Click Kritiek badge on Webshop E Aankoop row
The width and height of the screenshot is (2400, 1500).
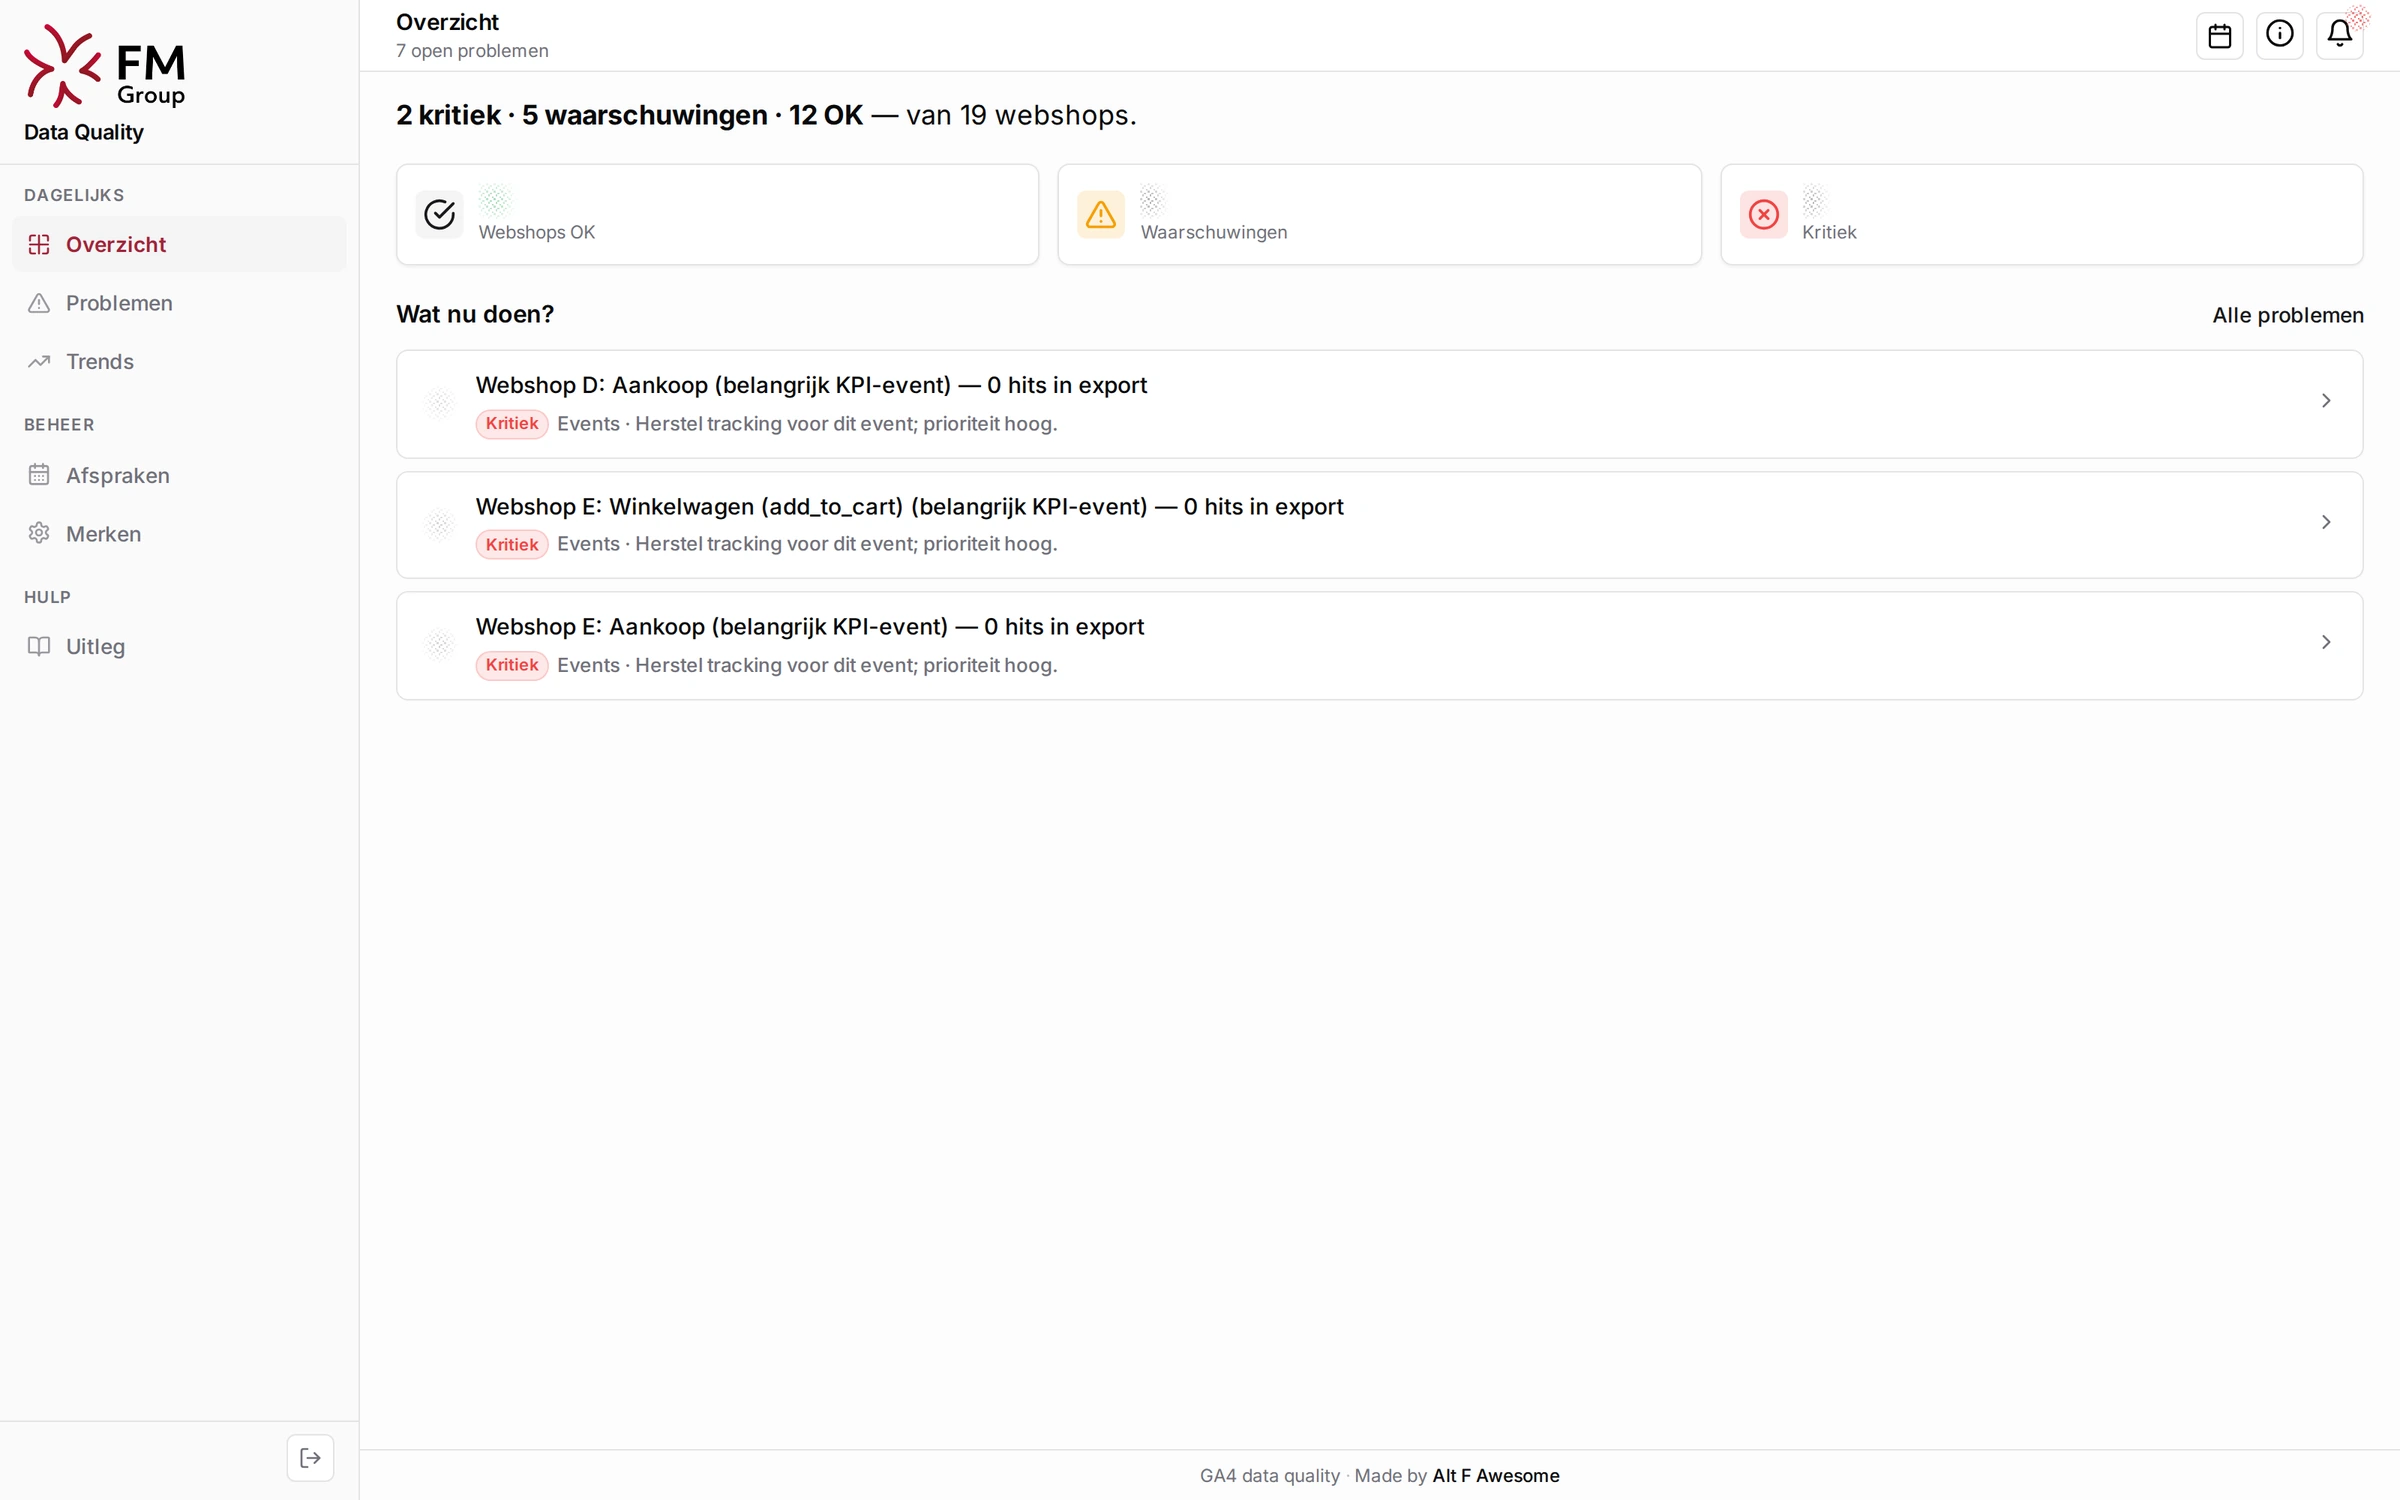[x=511, y=665]
